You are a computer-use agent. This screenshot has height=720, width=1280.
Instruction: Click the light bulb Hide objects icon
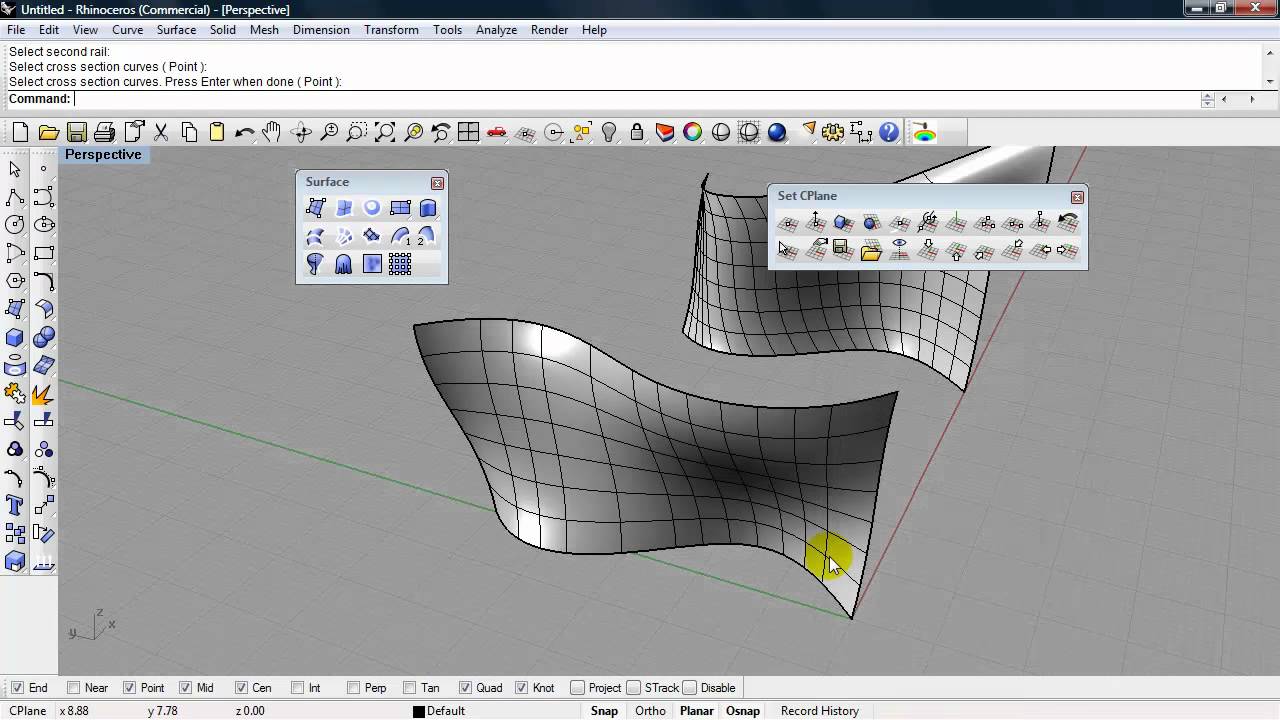609,132
